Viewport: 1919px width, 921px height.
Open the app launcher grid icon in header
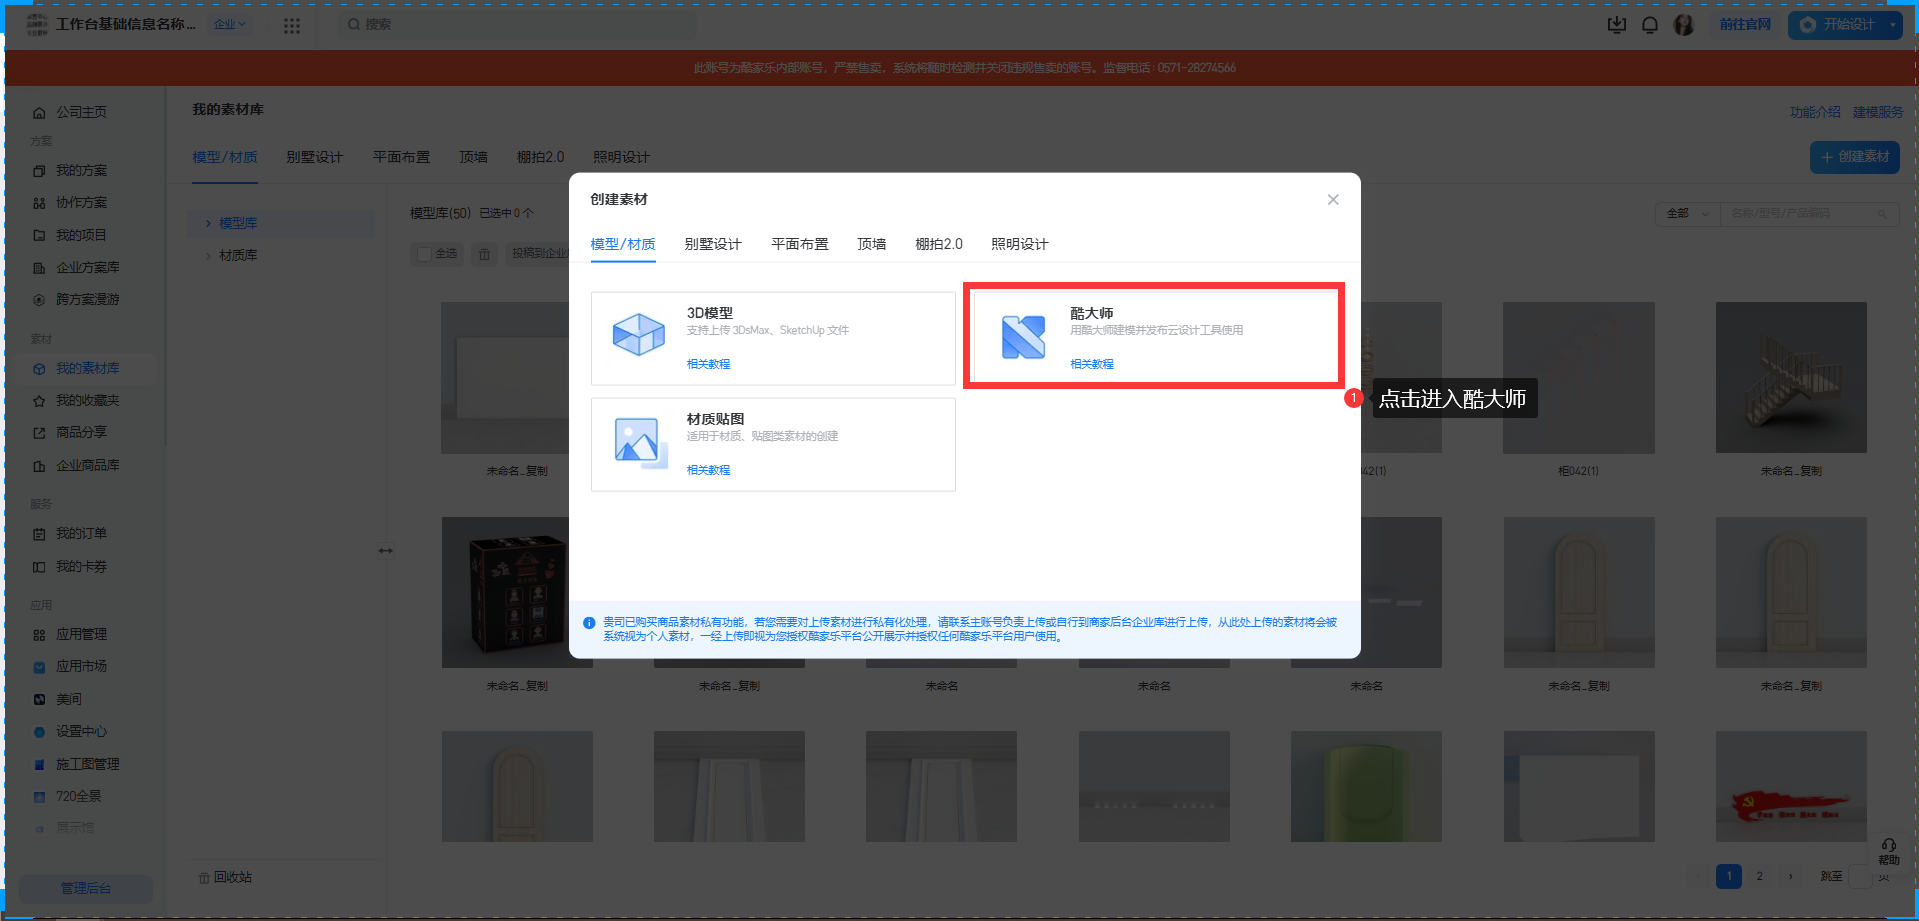292,26
